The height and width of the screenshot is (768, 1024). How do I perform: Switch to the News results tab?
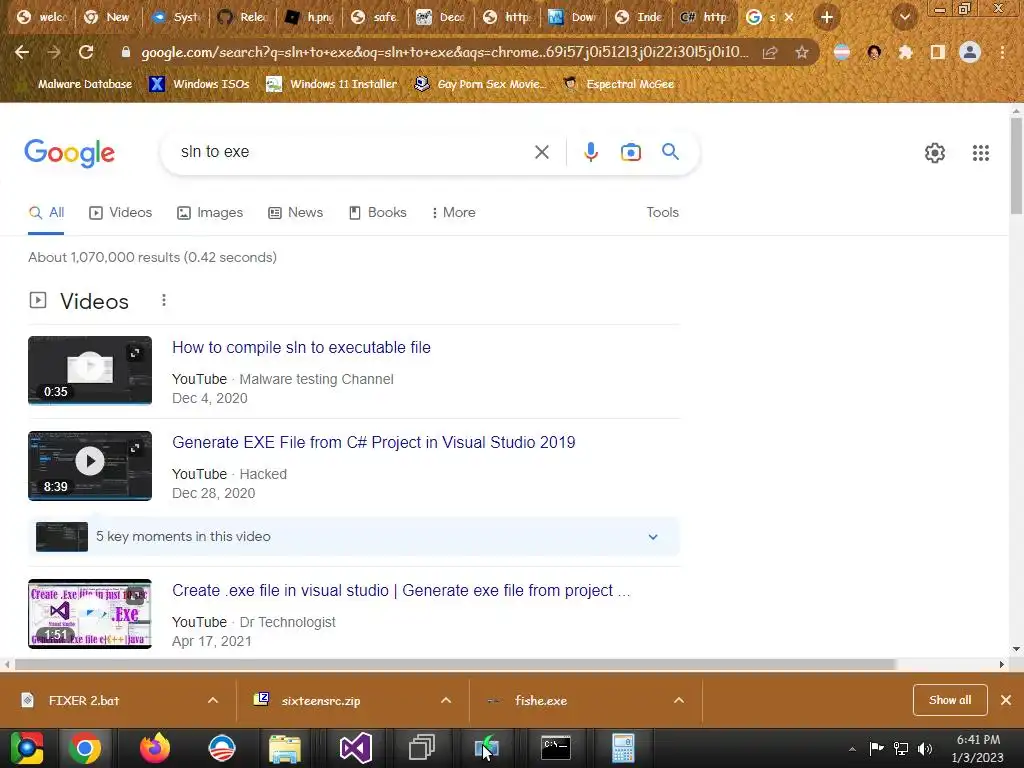pos(296,212)
